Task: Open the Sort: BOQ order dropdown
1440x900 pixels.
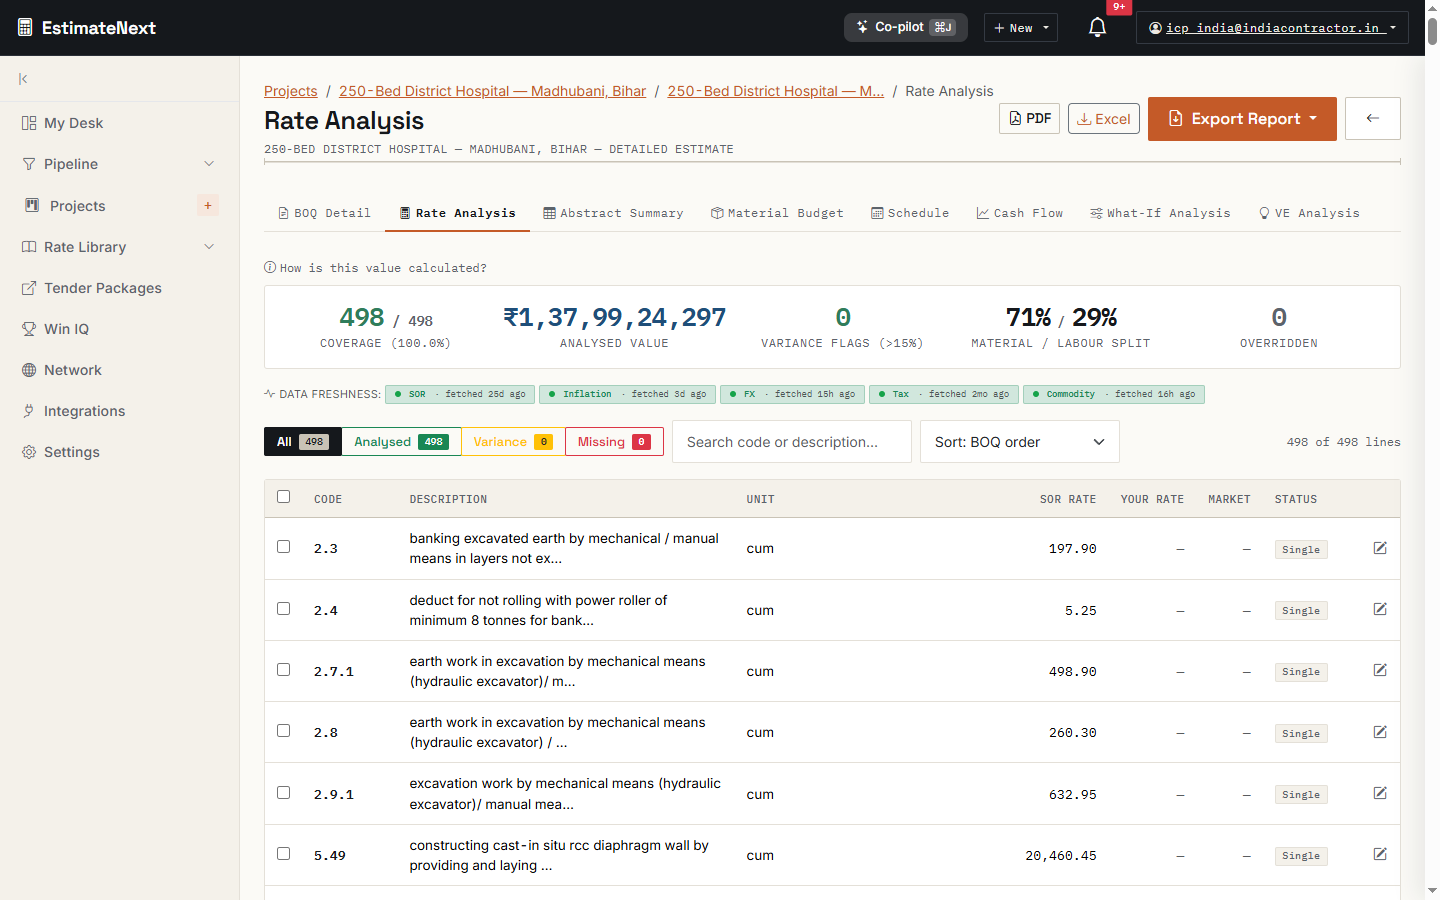Action: coord(1019,442)
